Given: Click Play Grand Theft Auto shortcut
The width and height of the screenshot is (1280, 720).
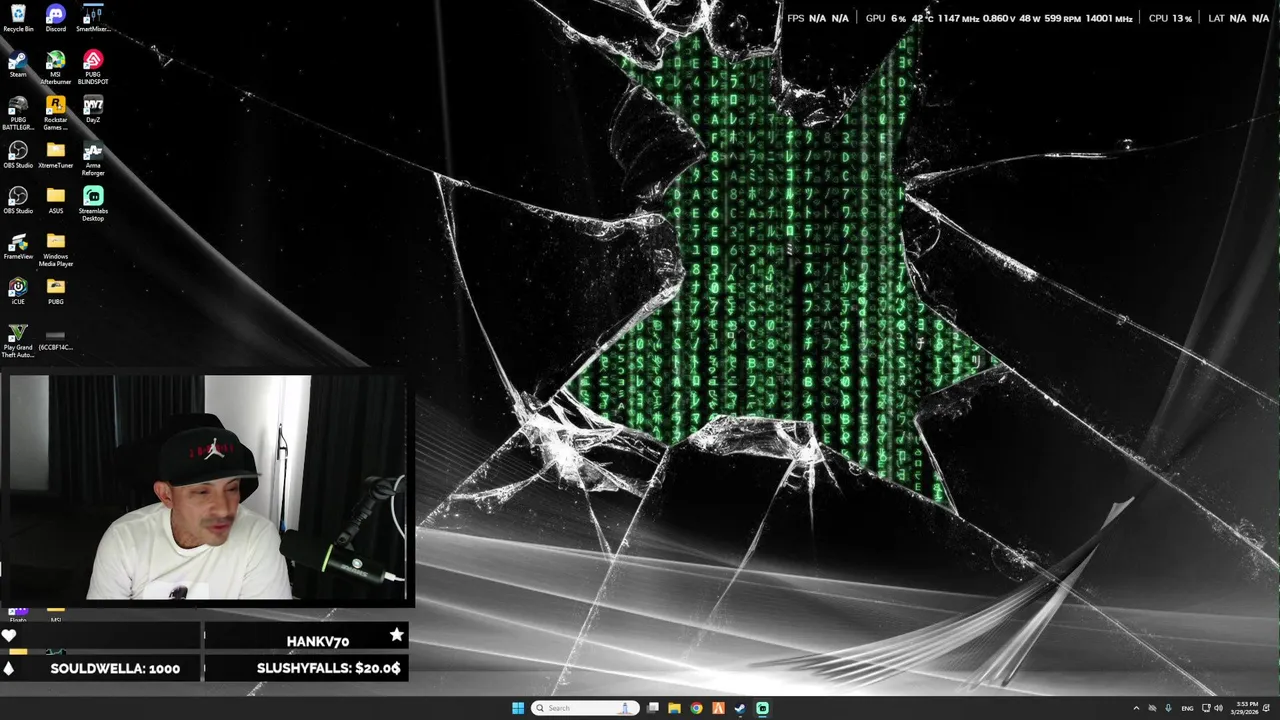Looking at the screenshot, I should click(x=18, y=341).
